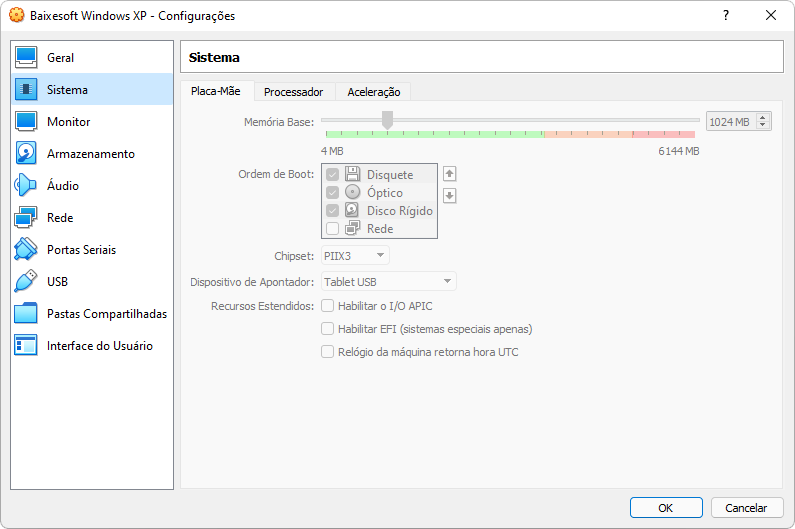Image resolution: width=795 pixels, height=529 pixels.
Task: Check Relógio da máquina retorna hora UTC
Action: coord(328,351)
